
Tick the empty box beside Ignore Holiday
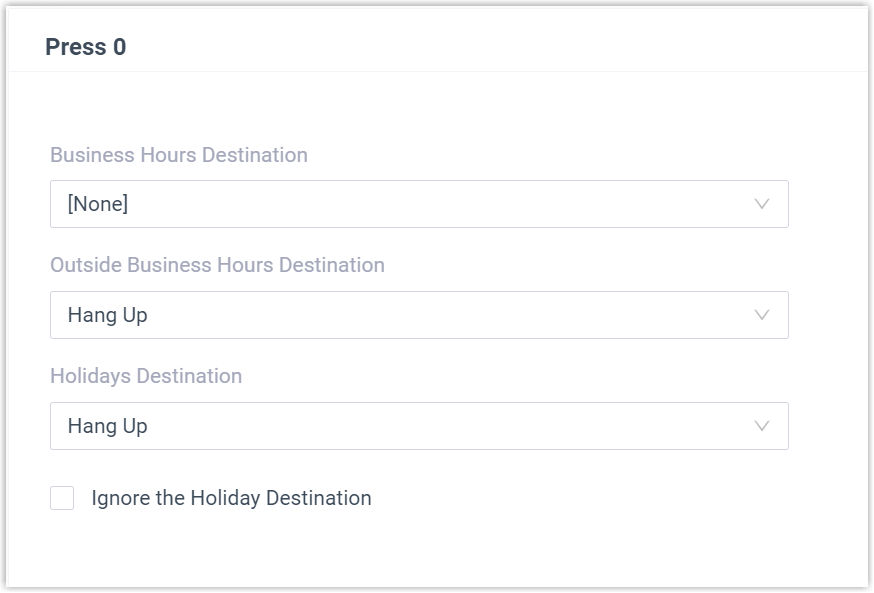coord(62,498)
